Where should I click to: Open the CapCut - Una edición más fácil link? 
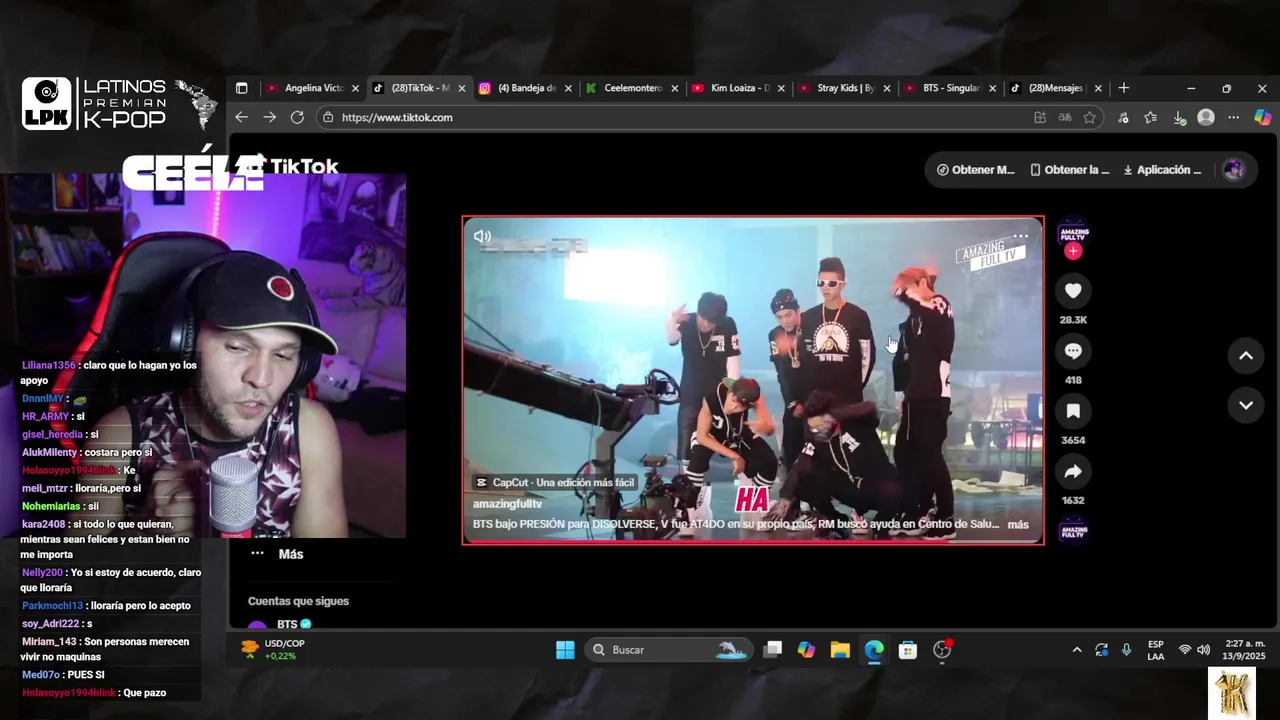(x=555, y=482)
